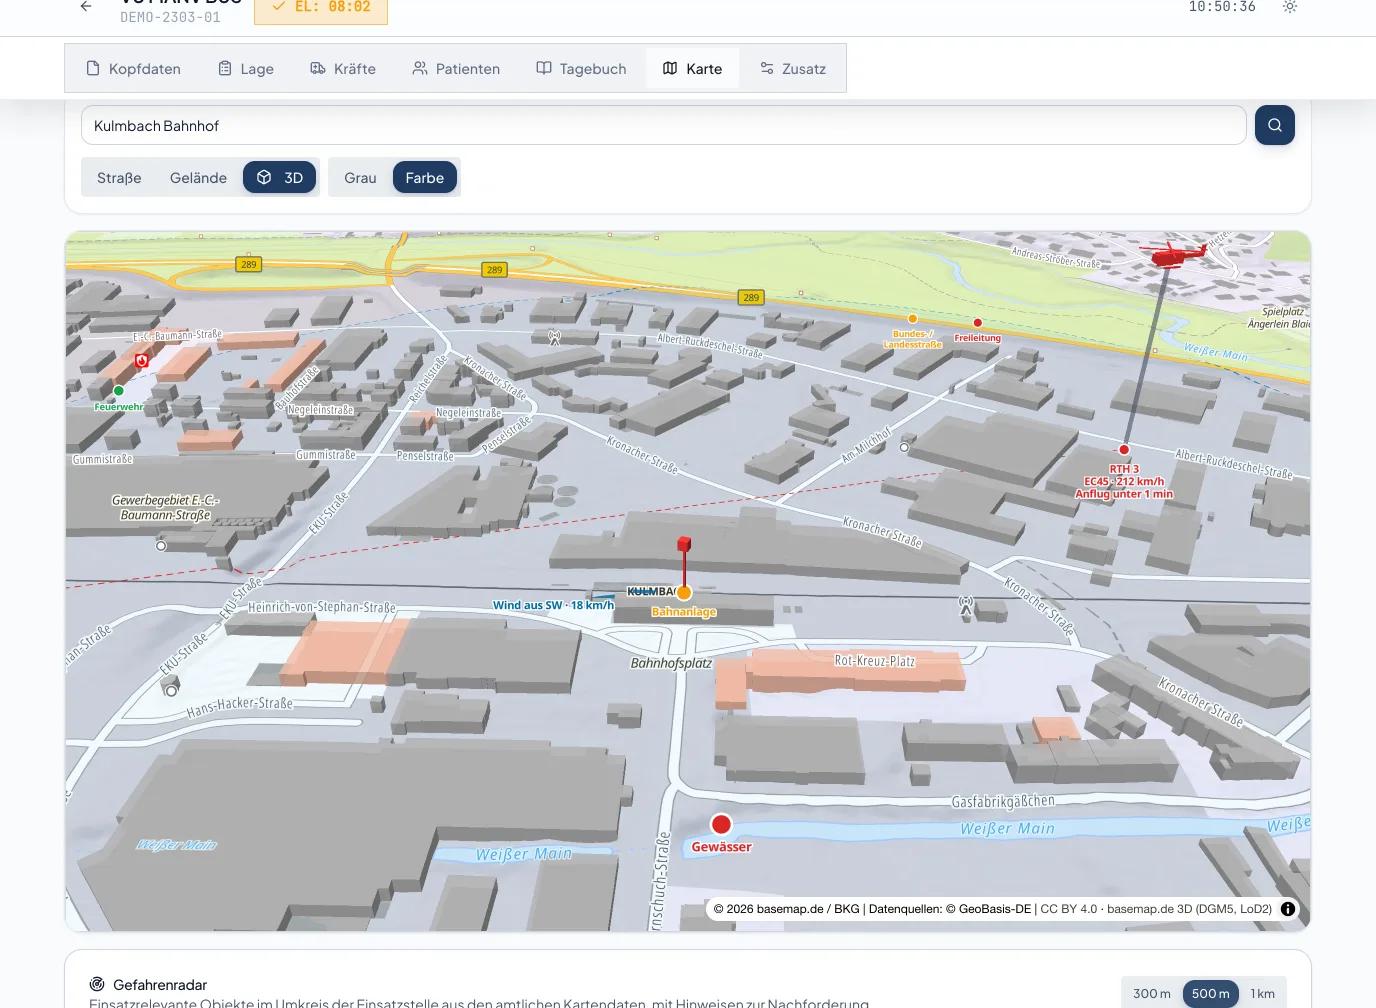
Task: Open the Tagebuch tab
Action: 581,69
